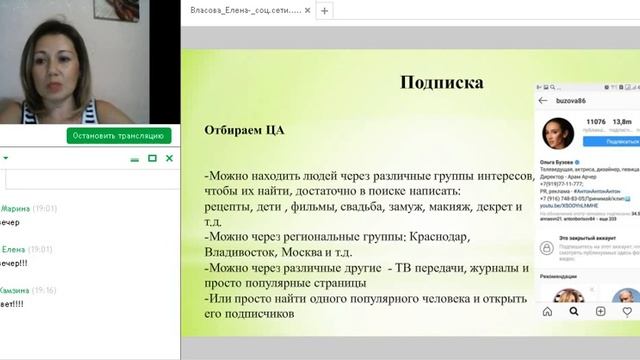The image size is (640, 360).
Task: Close the Власова_Елена-_соц.сети tab with its X
Action: point(308,11)
